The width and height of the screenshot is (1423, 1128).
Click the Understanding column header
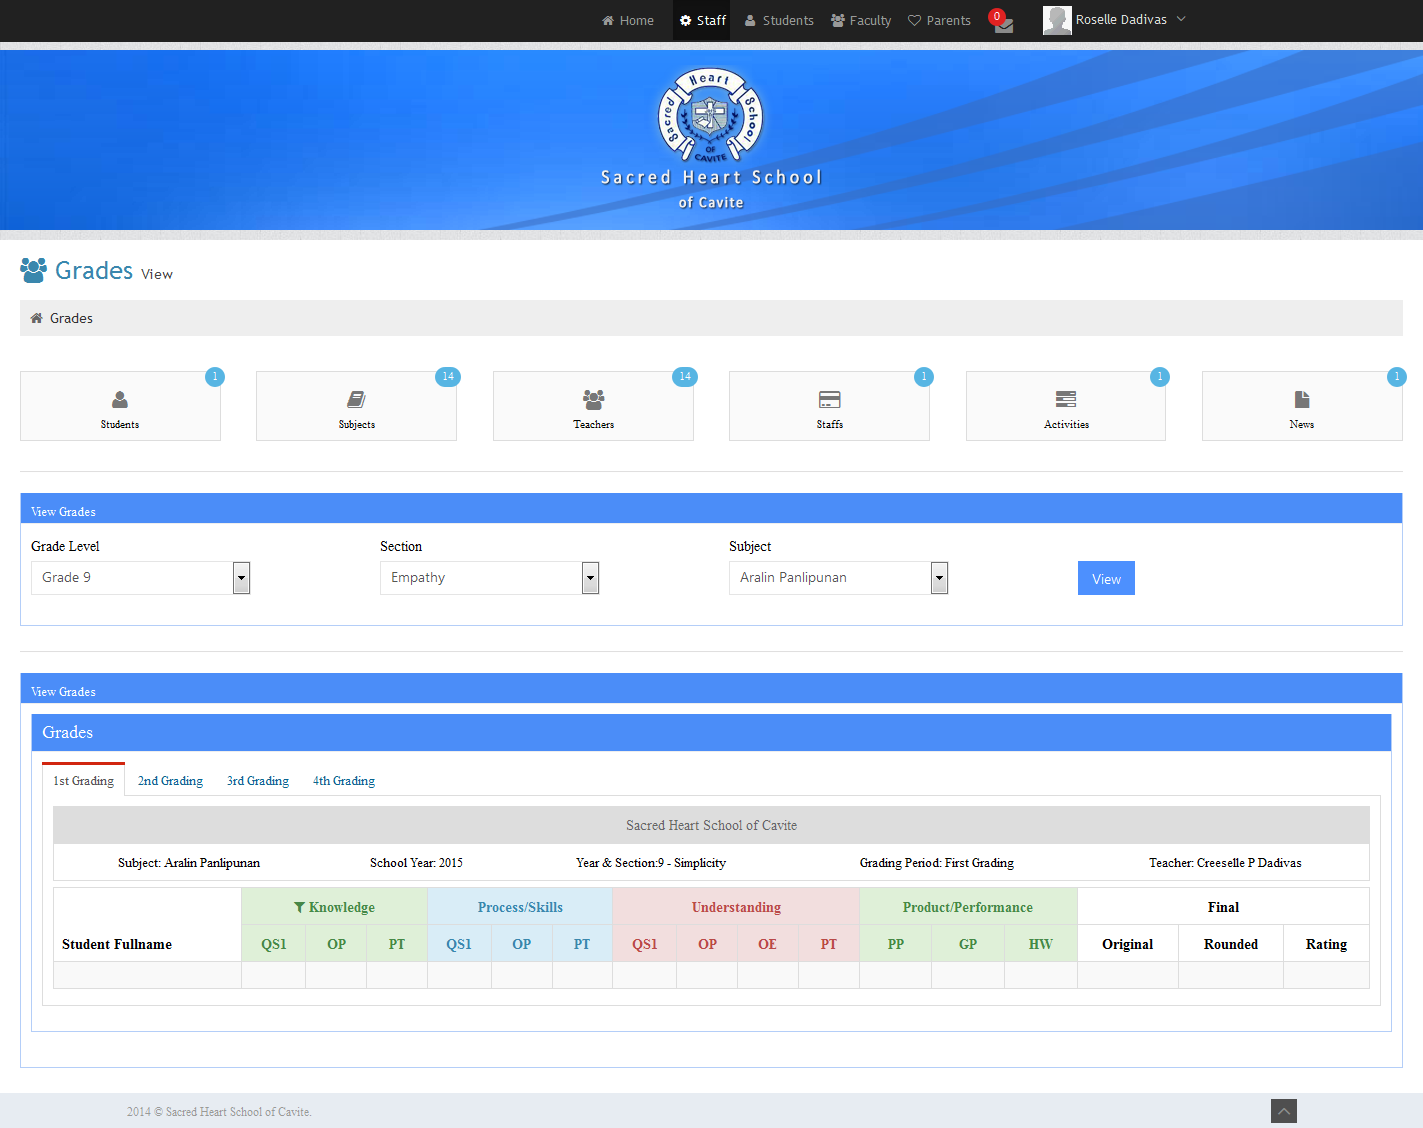pos(736,907)
